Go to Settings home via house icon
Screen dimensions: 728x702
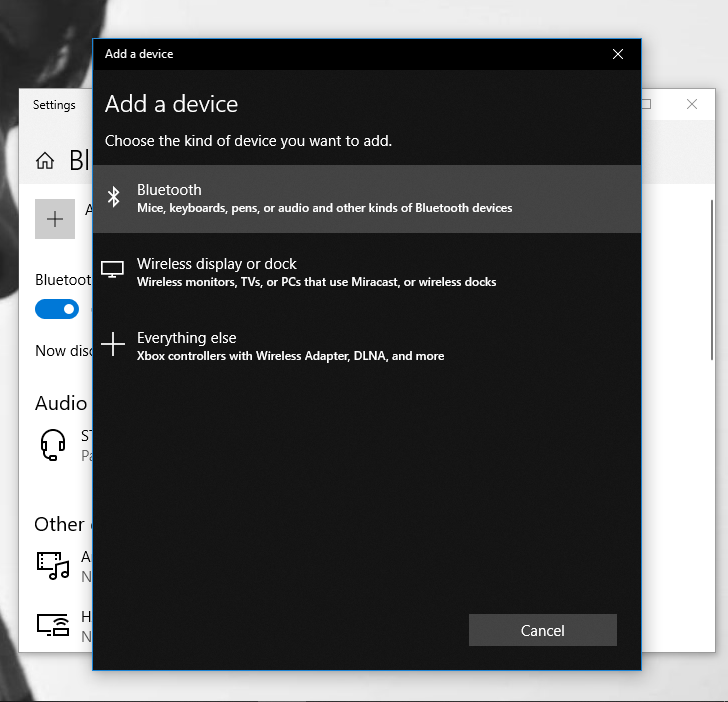point(45,161)
